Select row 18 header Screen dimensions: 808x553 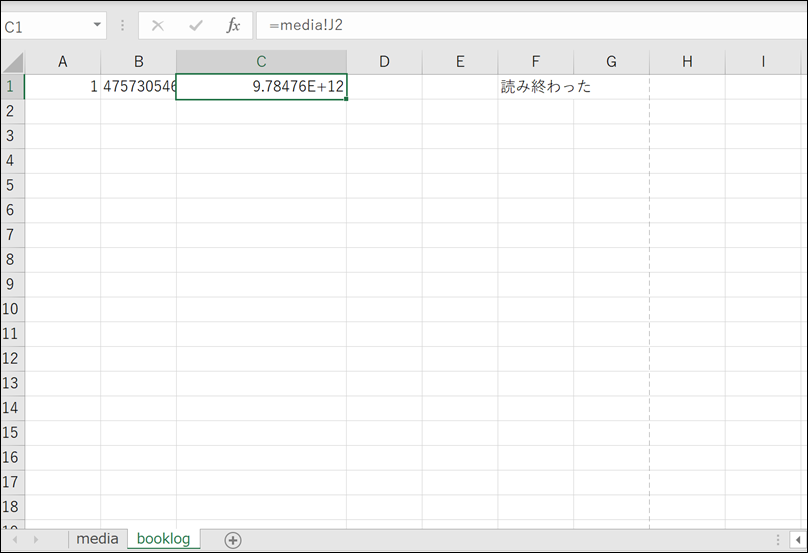(12, 507)
